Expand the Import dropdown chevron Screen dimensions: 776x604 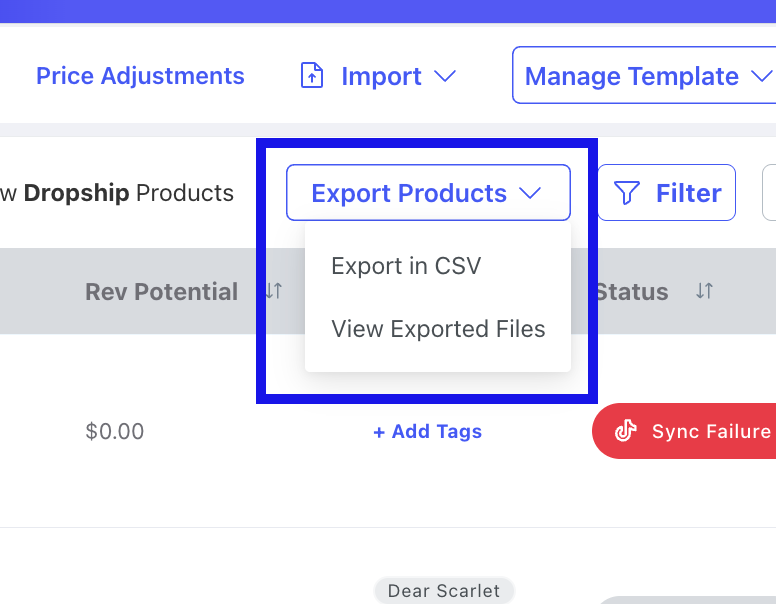(x=445, y=77)
